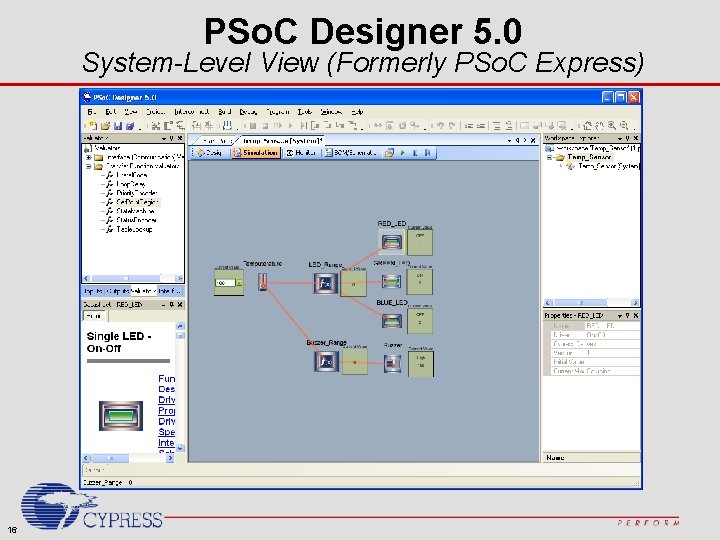Open the Help menu
The height and width of the screenshot is (540, 720).
(x=357, y=112)
